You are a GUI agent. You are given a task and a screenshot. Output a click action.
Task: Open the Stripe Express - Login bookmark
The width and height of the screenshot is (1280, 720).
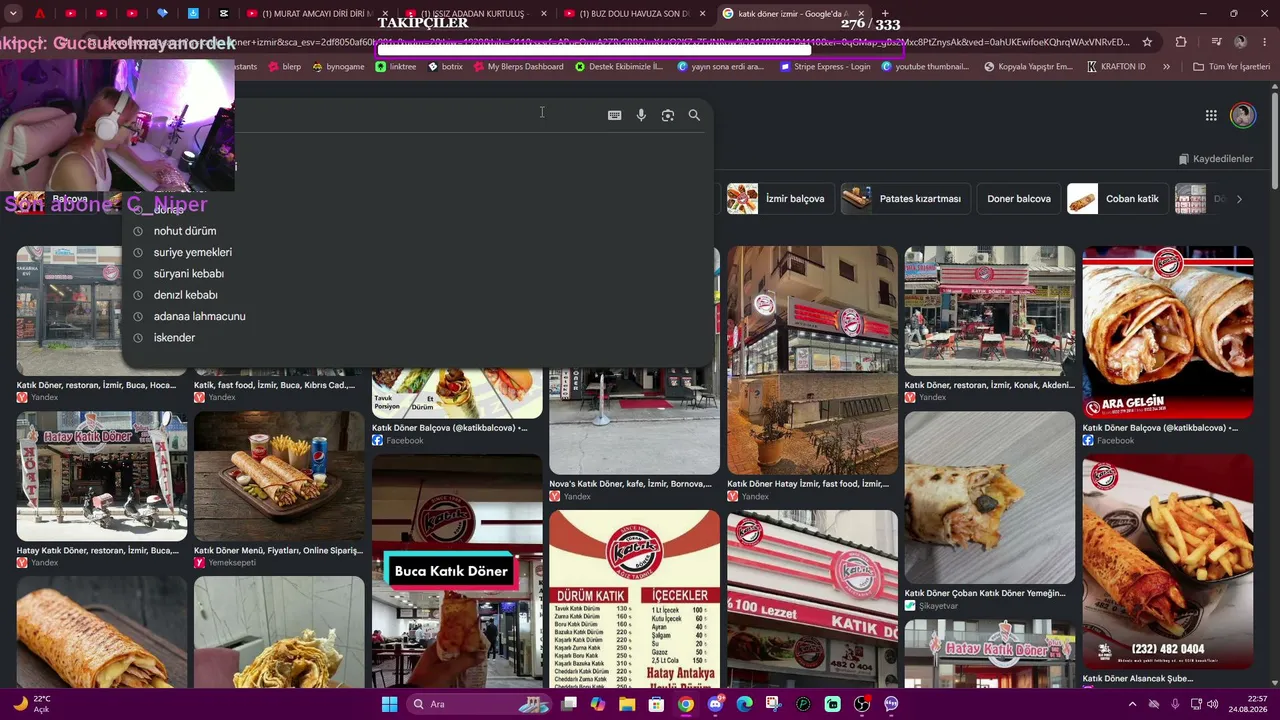point(825,67)
